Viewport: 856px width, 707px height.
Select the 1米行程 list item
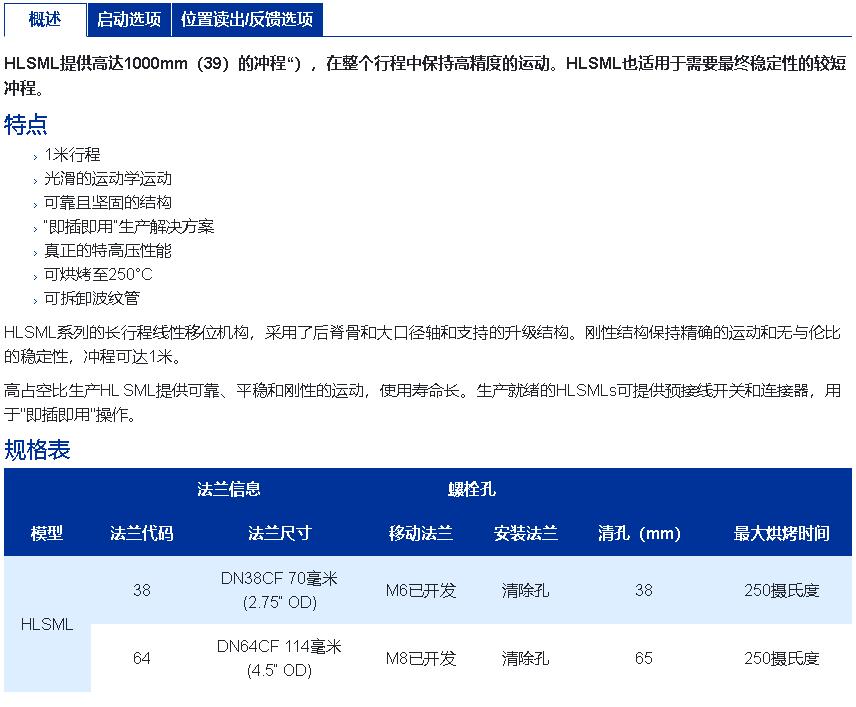click(x=72, y=155)
